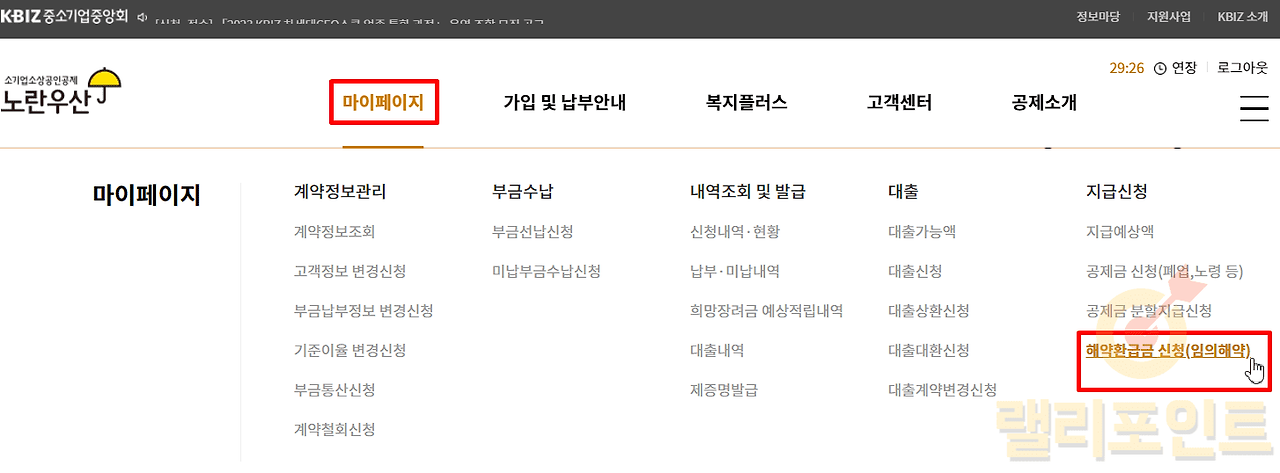Open the 가입 및 납부안내 menu
The width and height of the screenshot is (1280, 473).
tap(564, 103)
